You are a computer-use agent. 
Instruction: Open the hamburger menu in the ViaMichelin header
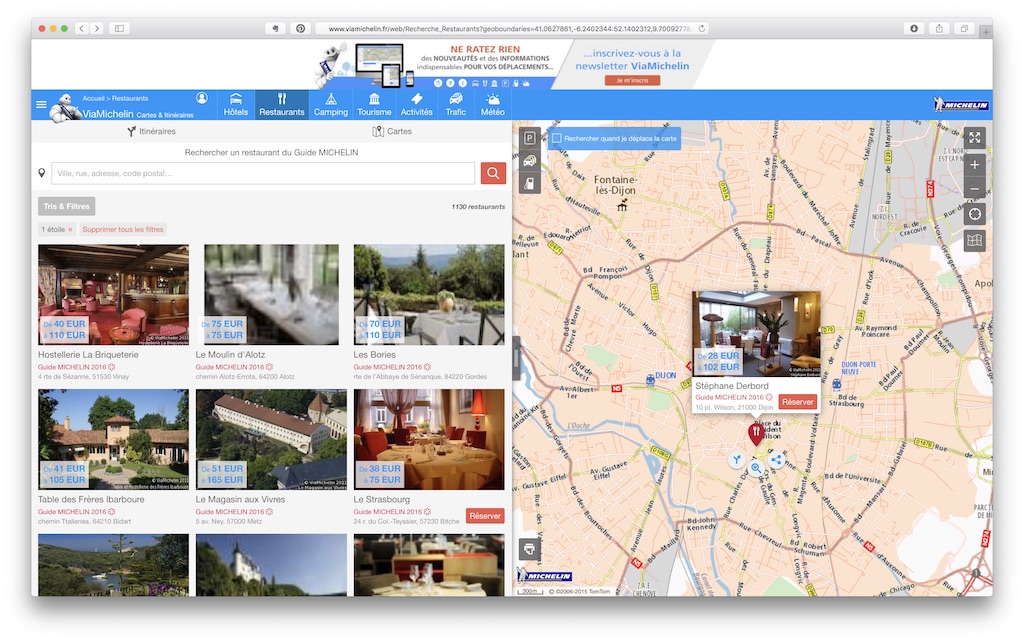click(x=41, y=104)
